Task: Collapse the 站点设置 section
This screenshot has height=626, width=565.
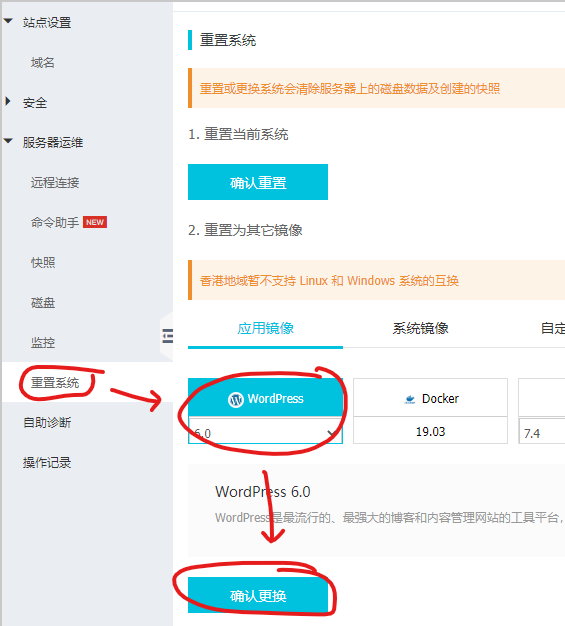Action: point(8,21)
